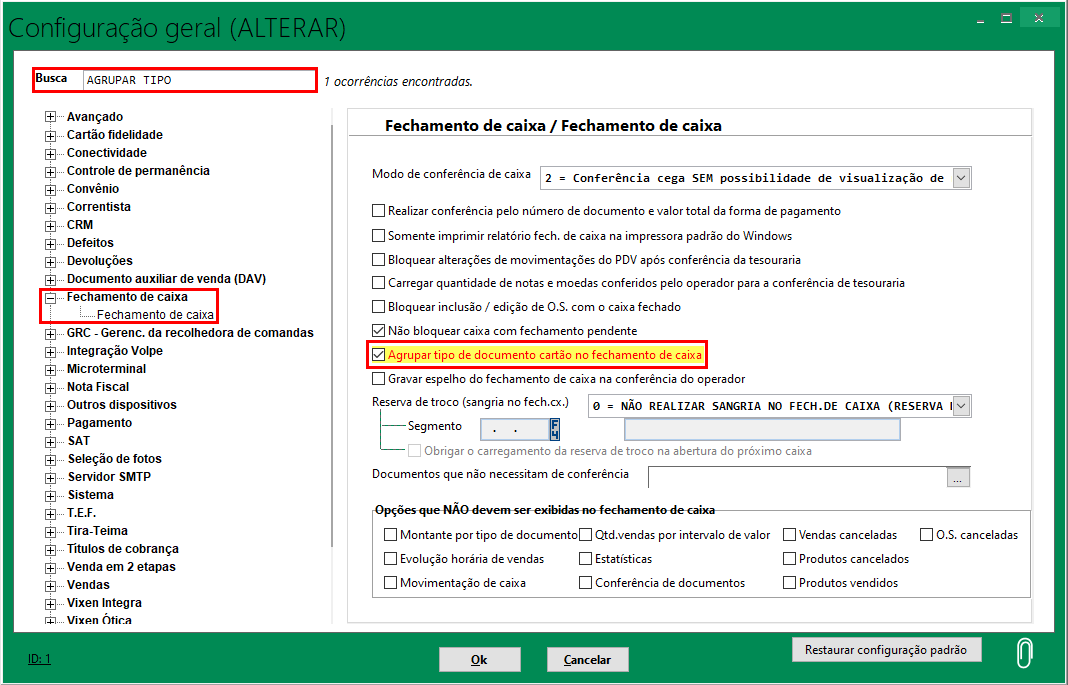The image size is (1068, 685).
Task: Check Movimentação de caixa option
Action: 390,583
